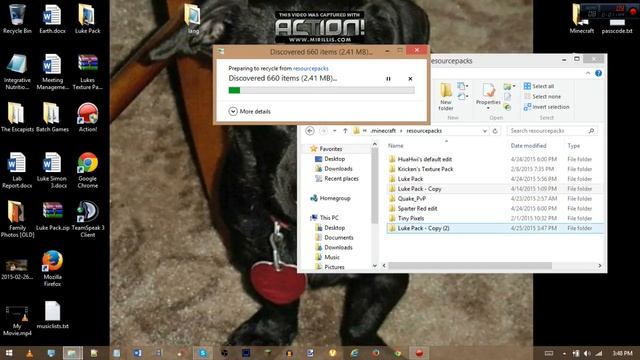The width and height of the screenshot is (640, 360).
Task: Select the Google Chrome desktop shortcut
Action: coord(87,170)
